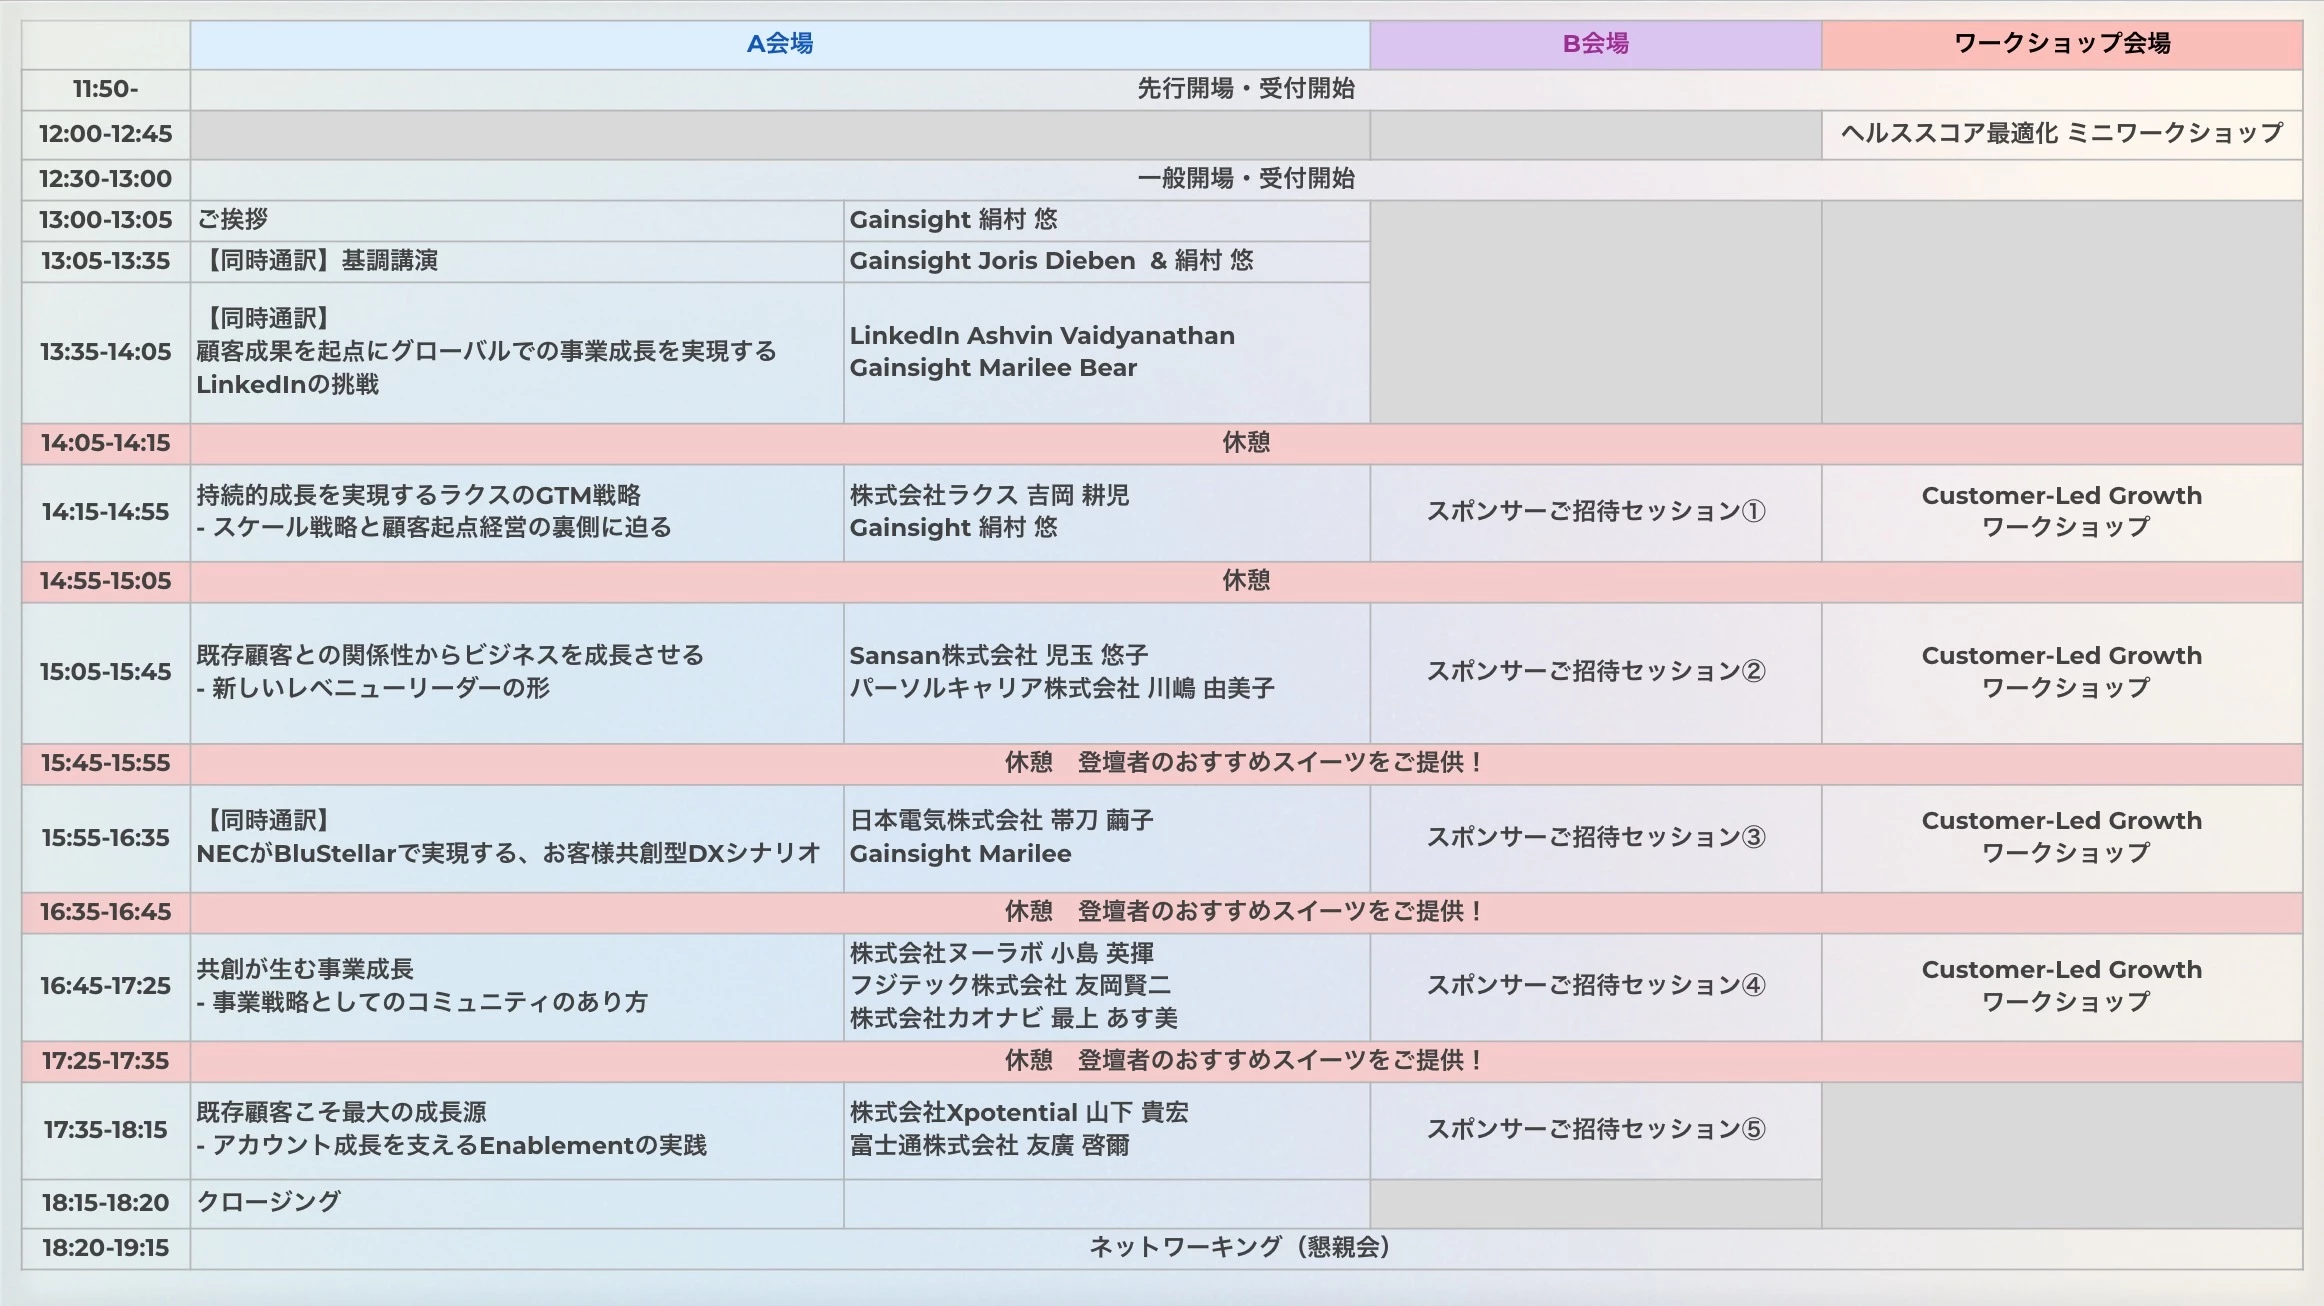This screenshot has height=1306, width=2324.
Task: Open スポンサーご招待セッション① cell
Action: pyautogui.click(x=1596, y=513)
